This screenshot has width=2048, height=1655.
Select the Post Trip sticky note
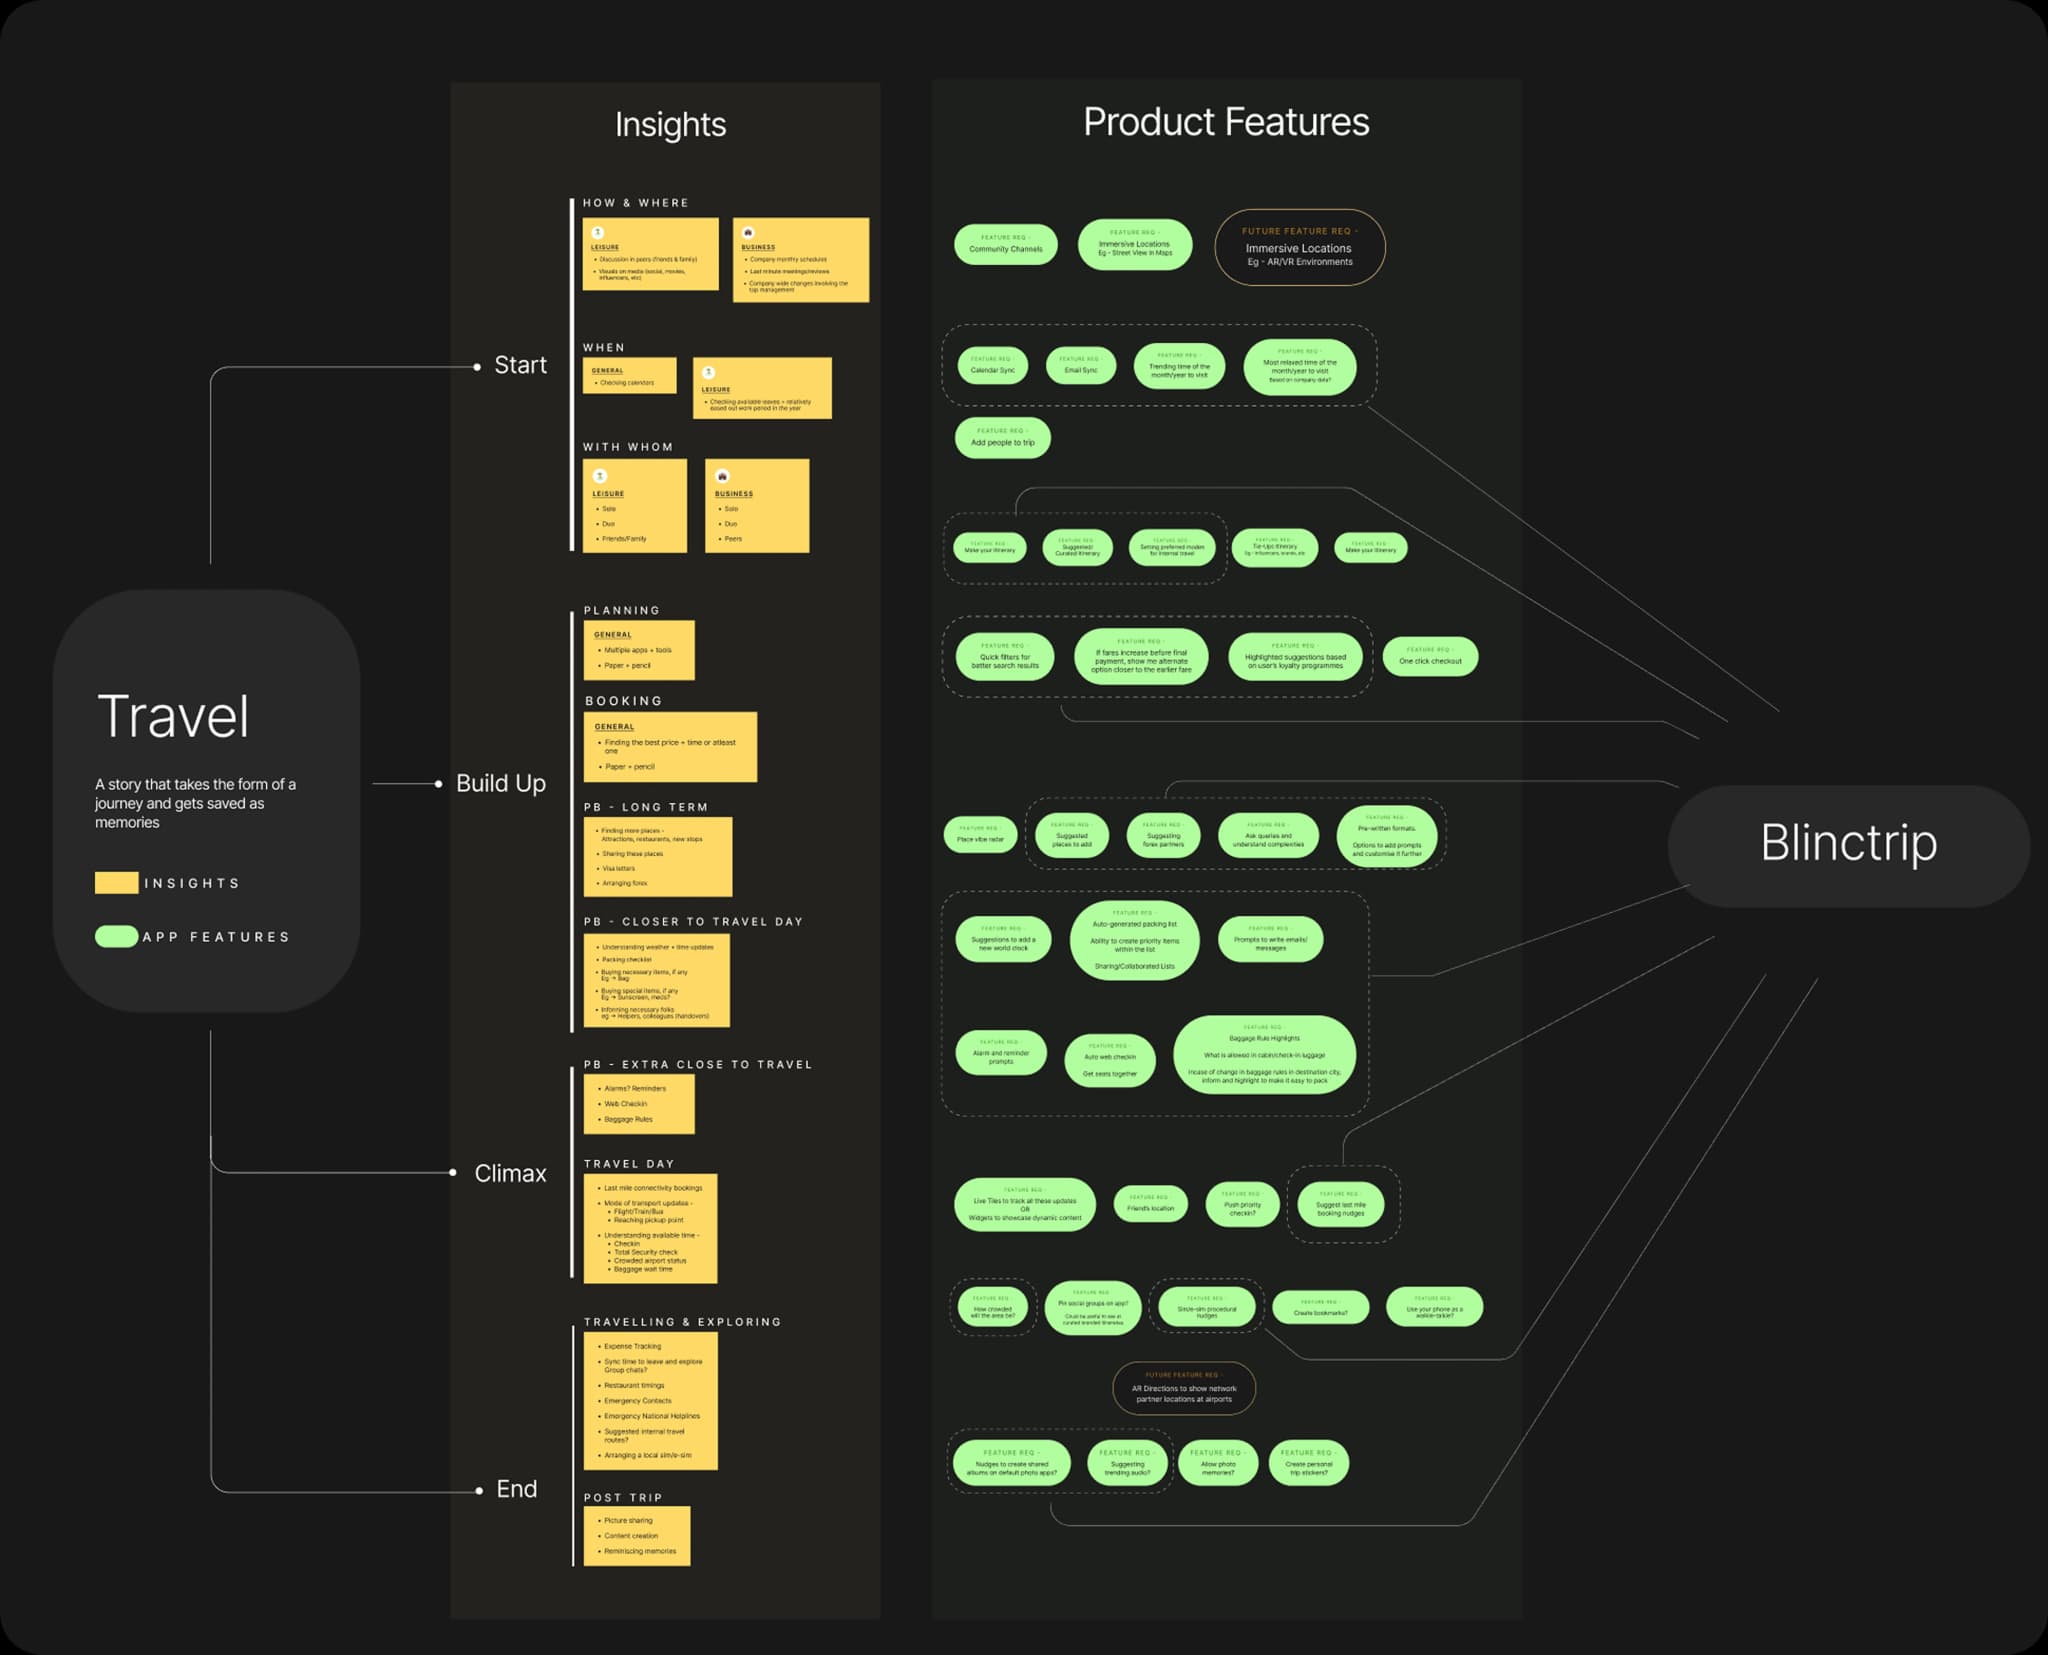[x=637, y=1536]
